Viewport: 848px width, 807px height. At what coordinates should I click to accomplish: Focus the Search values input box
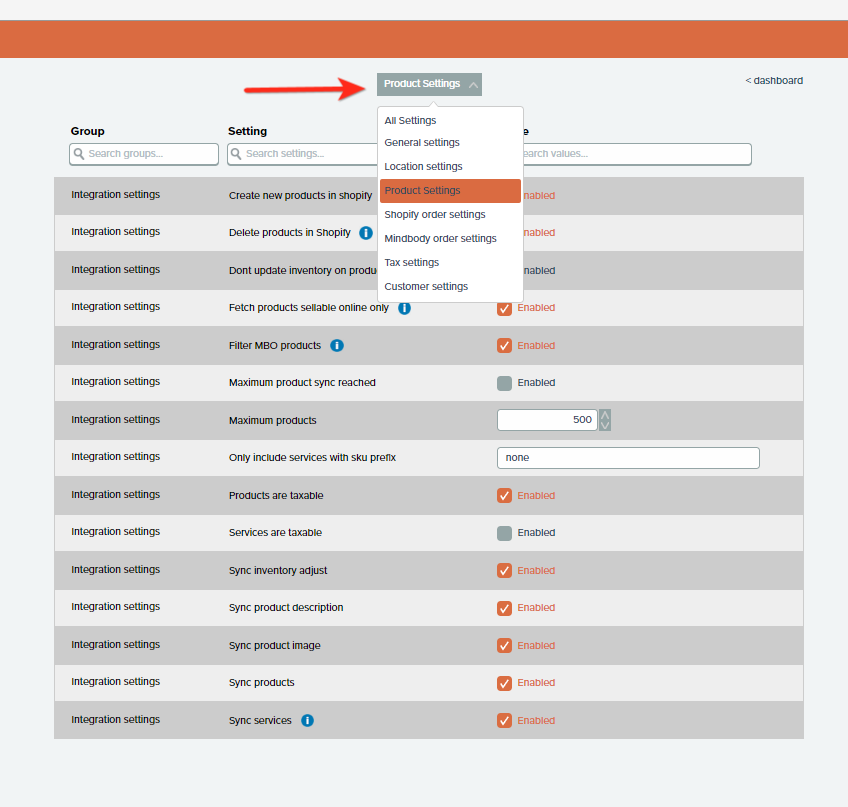[x=640, y=154]
